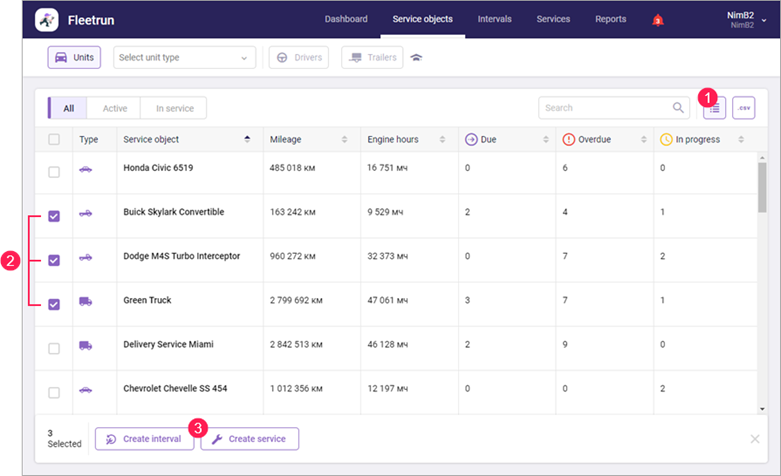781x476 pixels.
Task: Open the Services tab
Action: (x=553, y=19)
